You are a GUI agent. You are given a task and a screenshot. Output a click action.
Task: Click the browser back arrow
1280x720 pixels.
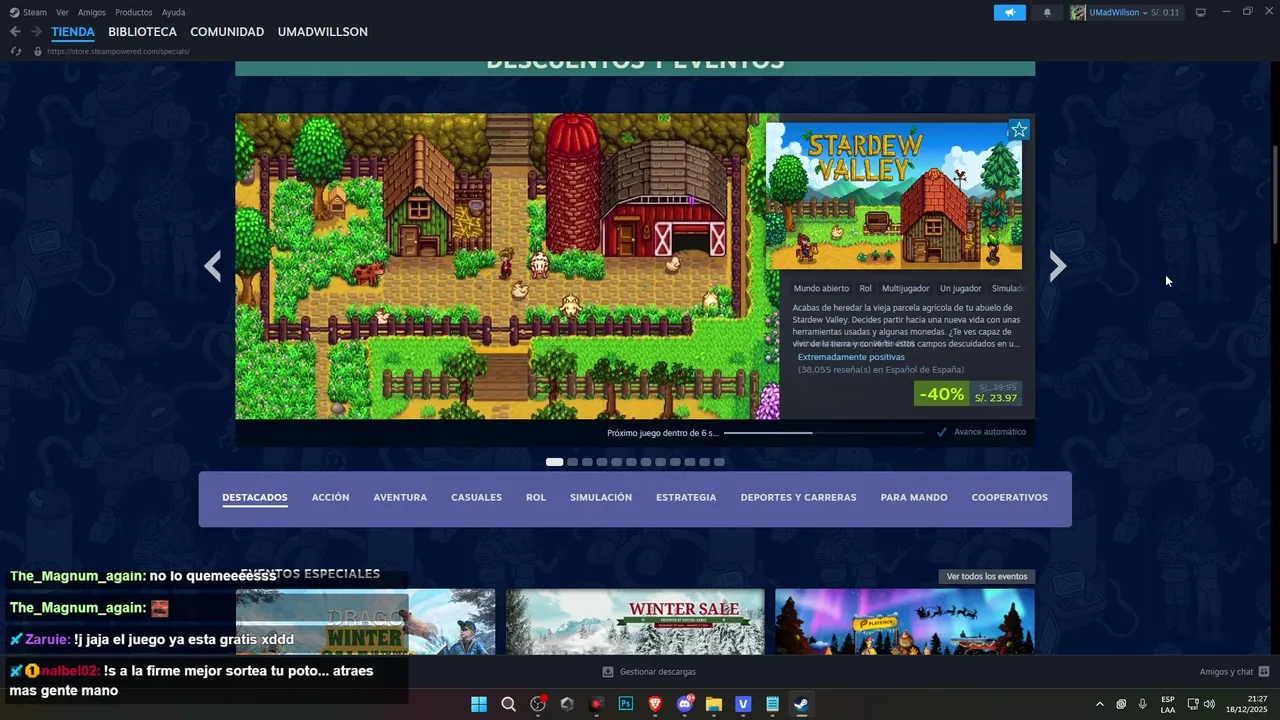click(15, 32)
